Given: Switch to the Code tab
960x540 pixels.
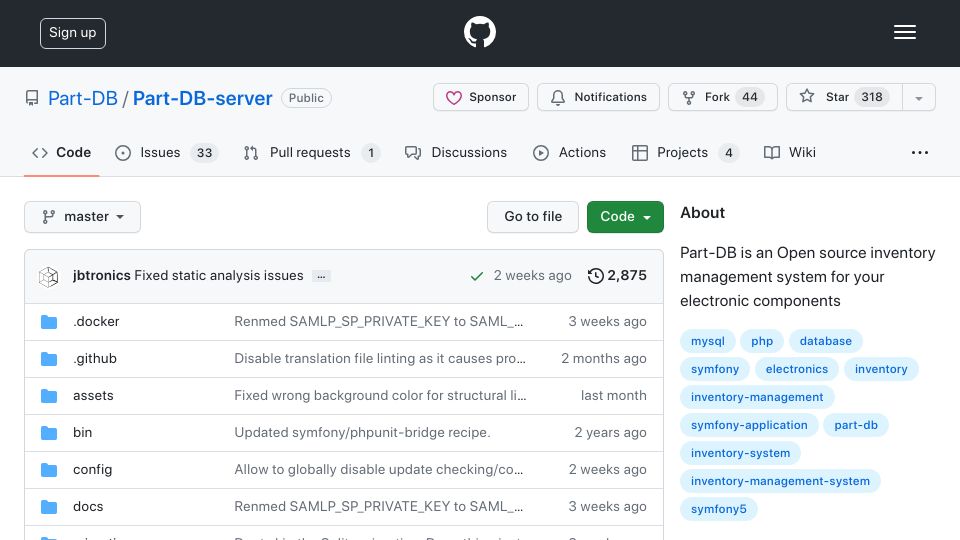Looking at the screenshot, I should point(61,152).
